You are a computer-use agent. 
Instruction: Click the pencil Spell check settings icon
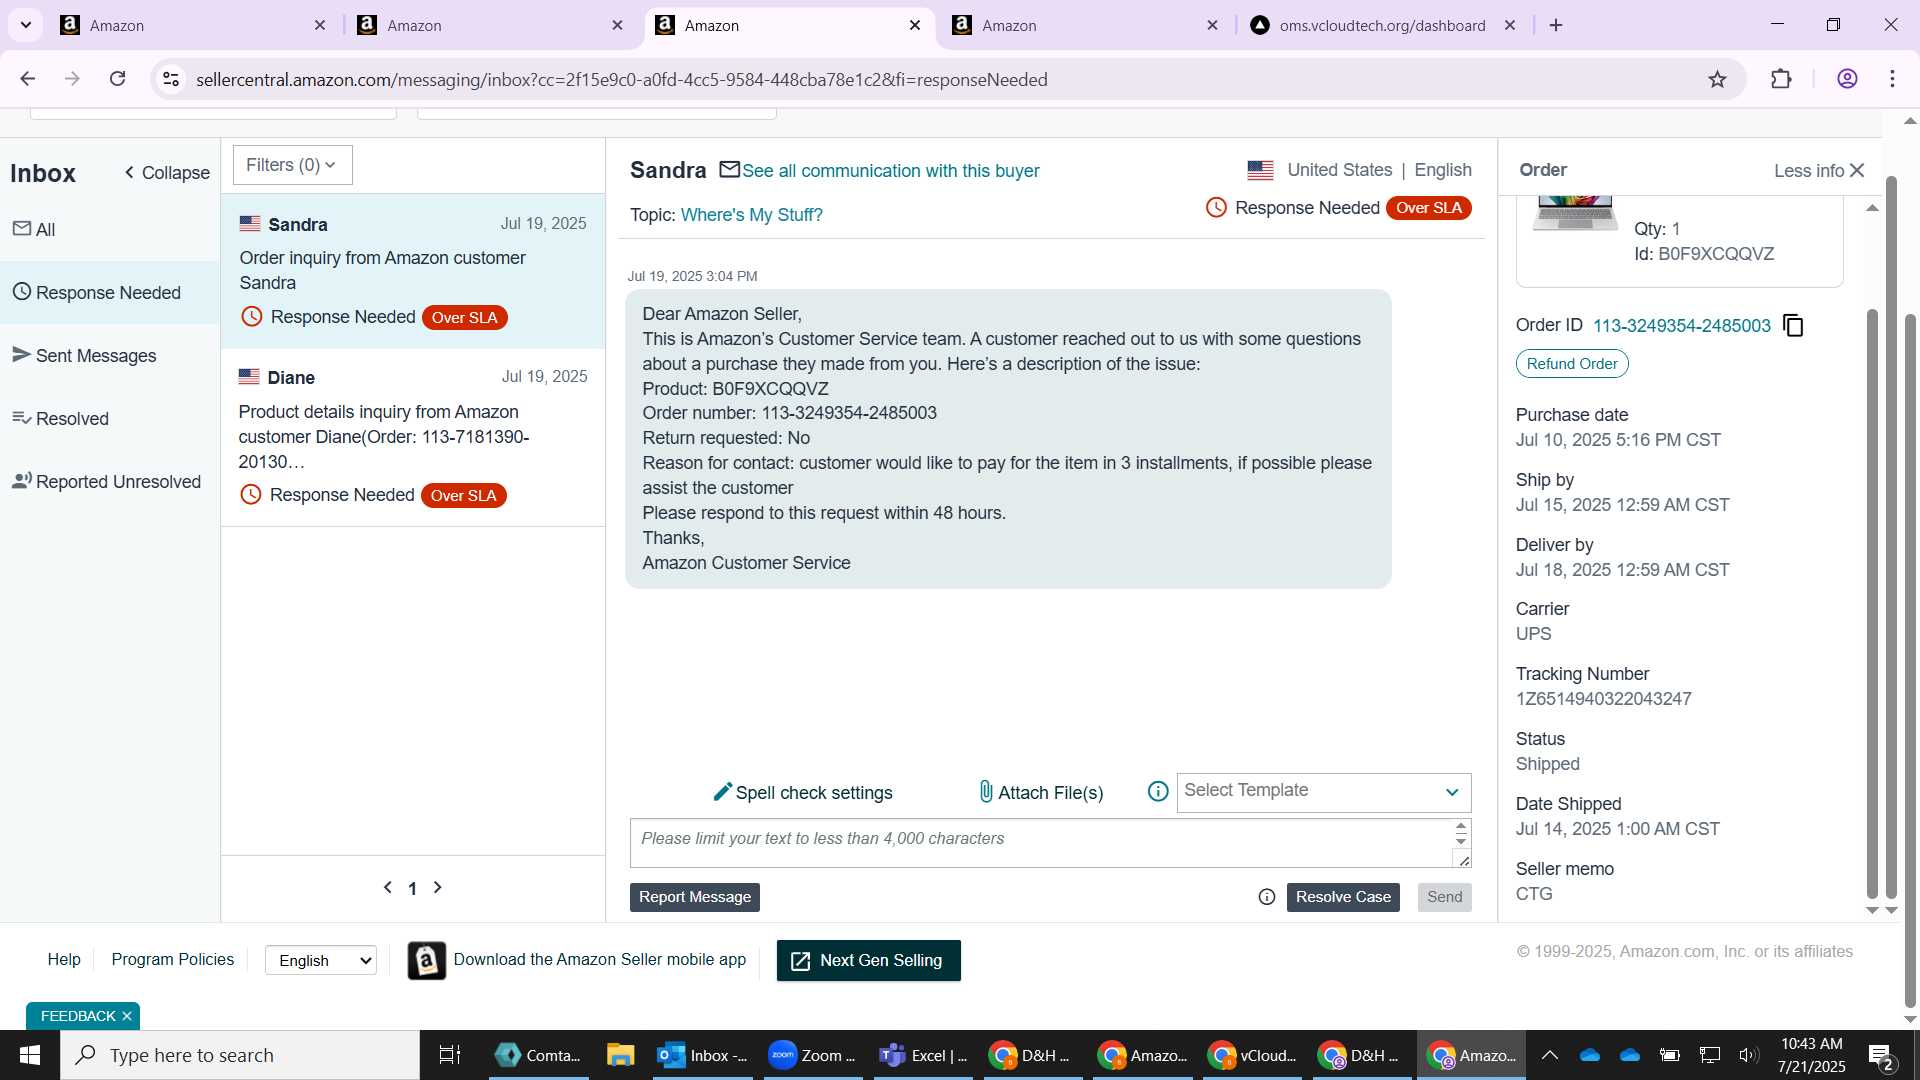point(723,792)
